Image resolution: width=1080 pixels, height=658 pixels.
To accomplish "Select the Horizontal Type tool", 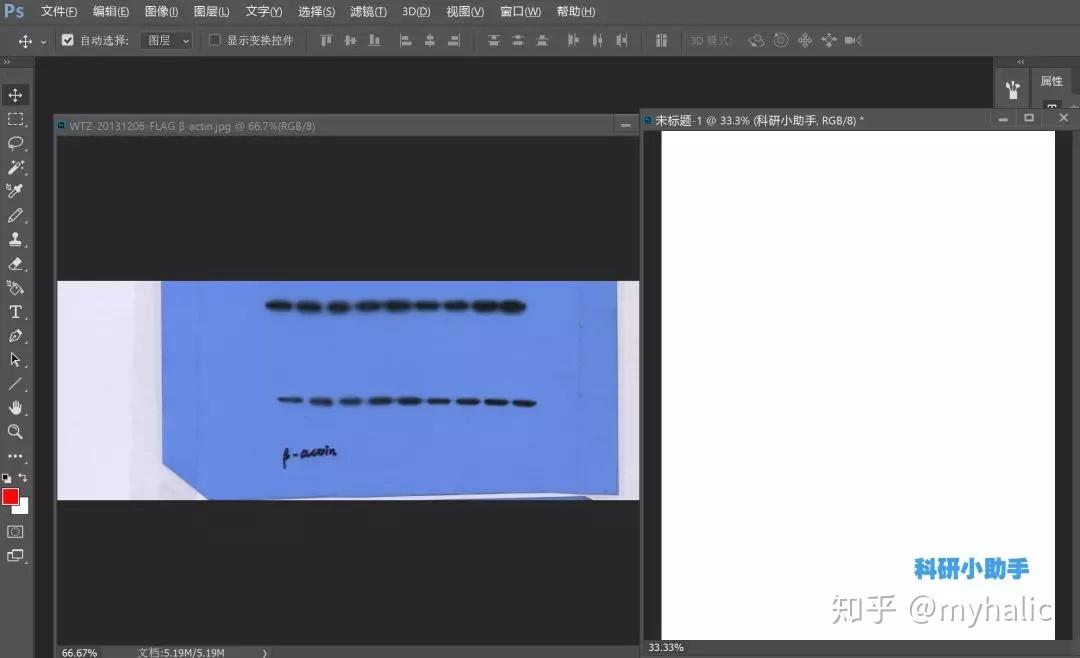I will (x=15, y=311).
